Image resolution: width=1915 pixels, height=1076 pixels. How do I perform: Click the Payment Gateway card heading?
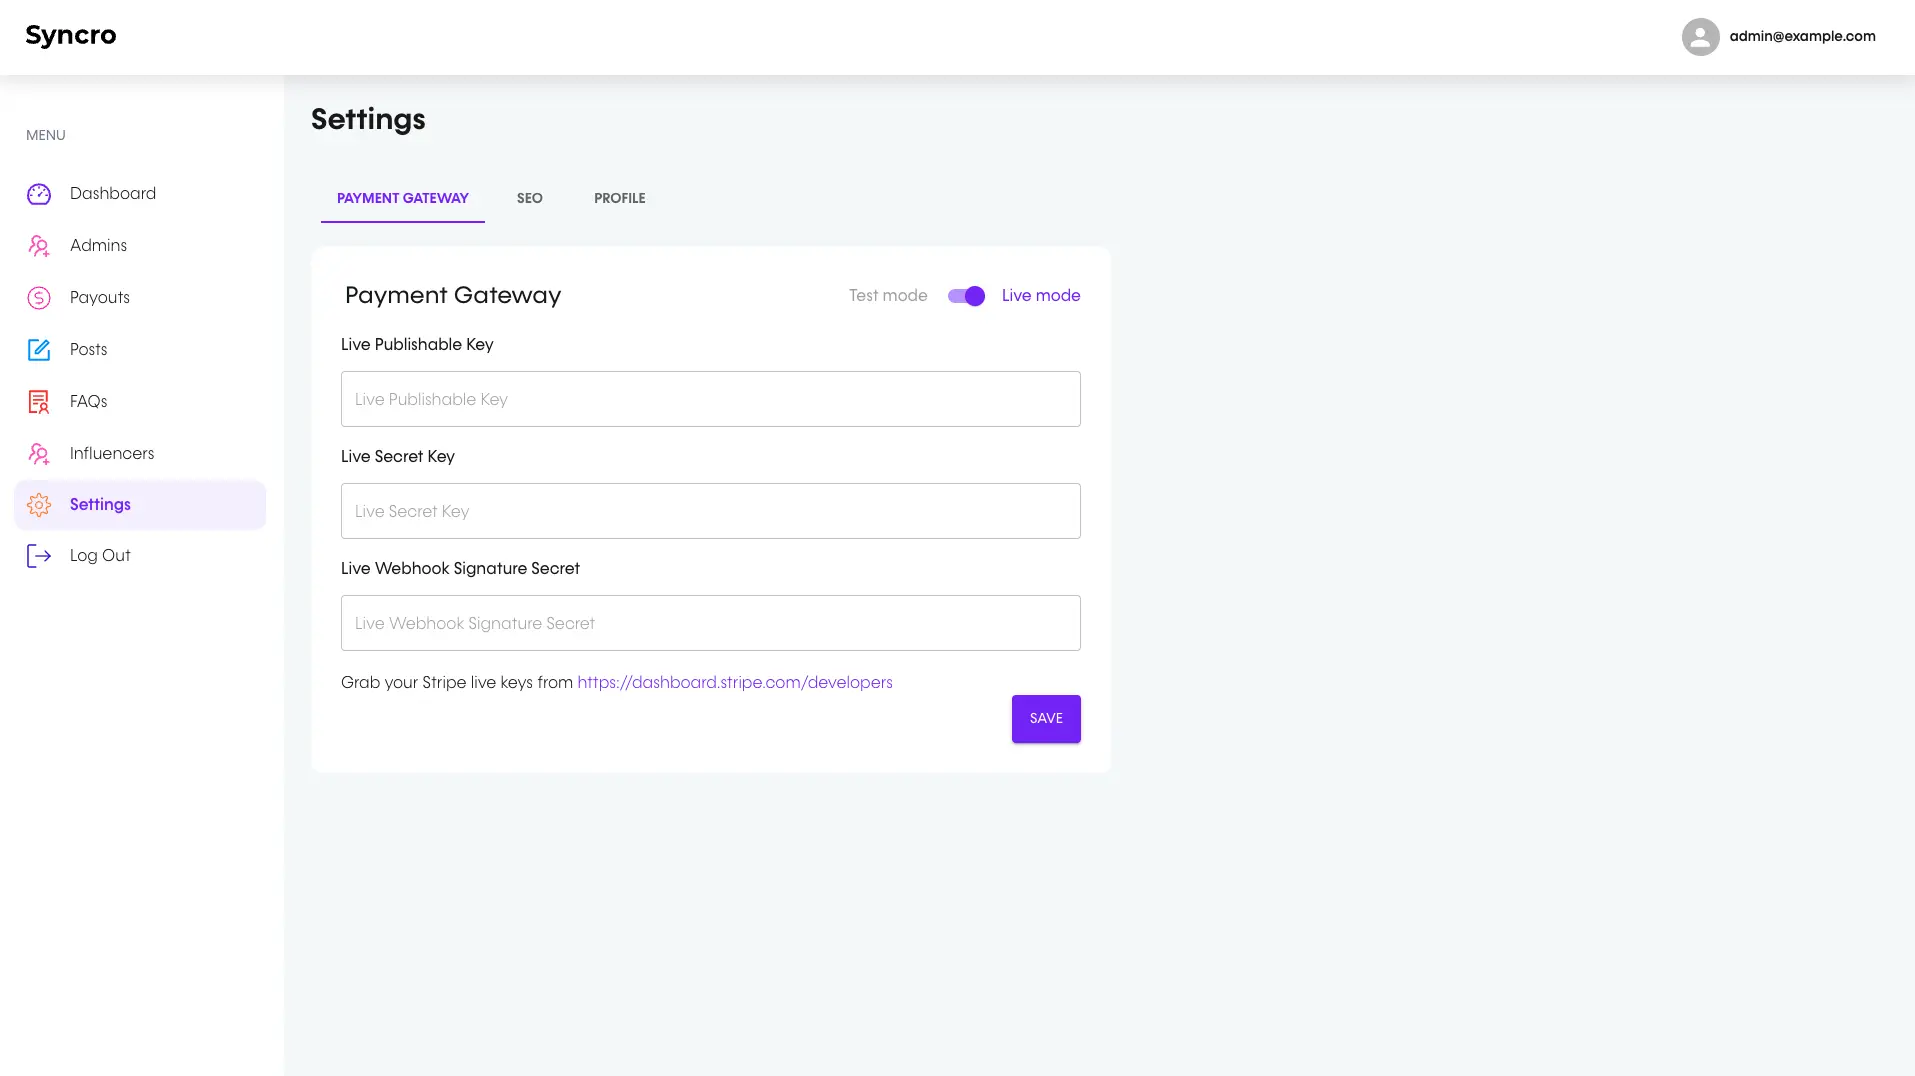[453, 296]
